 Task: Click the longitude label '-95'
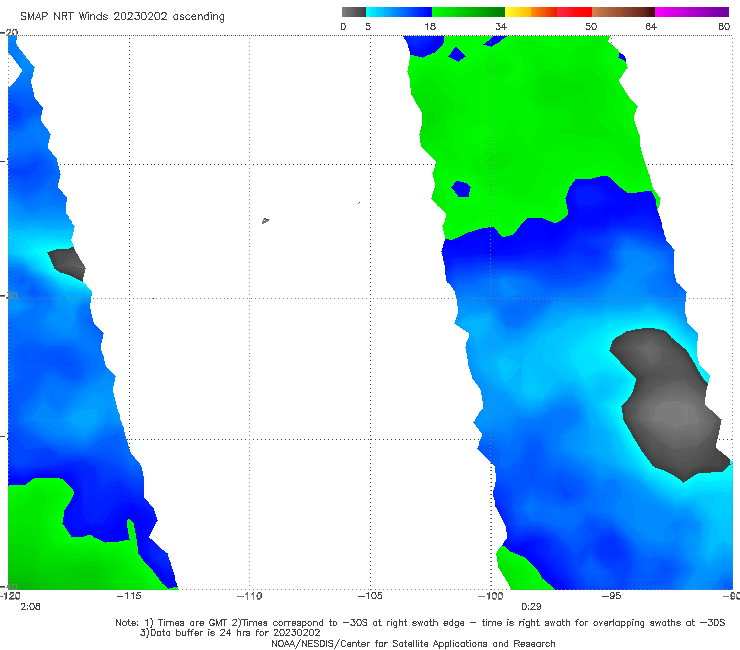coord(612,596)
